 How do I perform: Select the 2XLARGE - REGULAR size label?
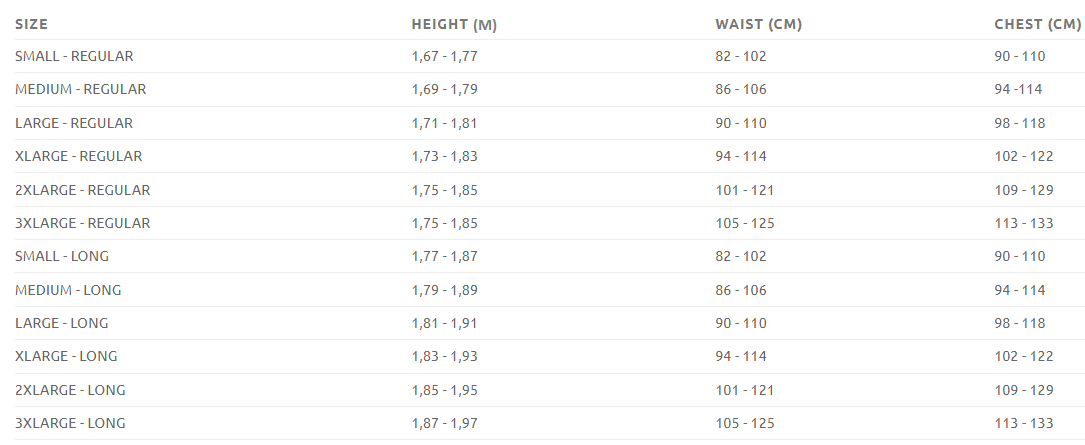coord(82,190)
